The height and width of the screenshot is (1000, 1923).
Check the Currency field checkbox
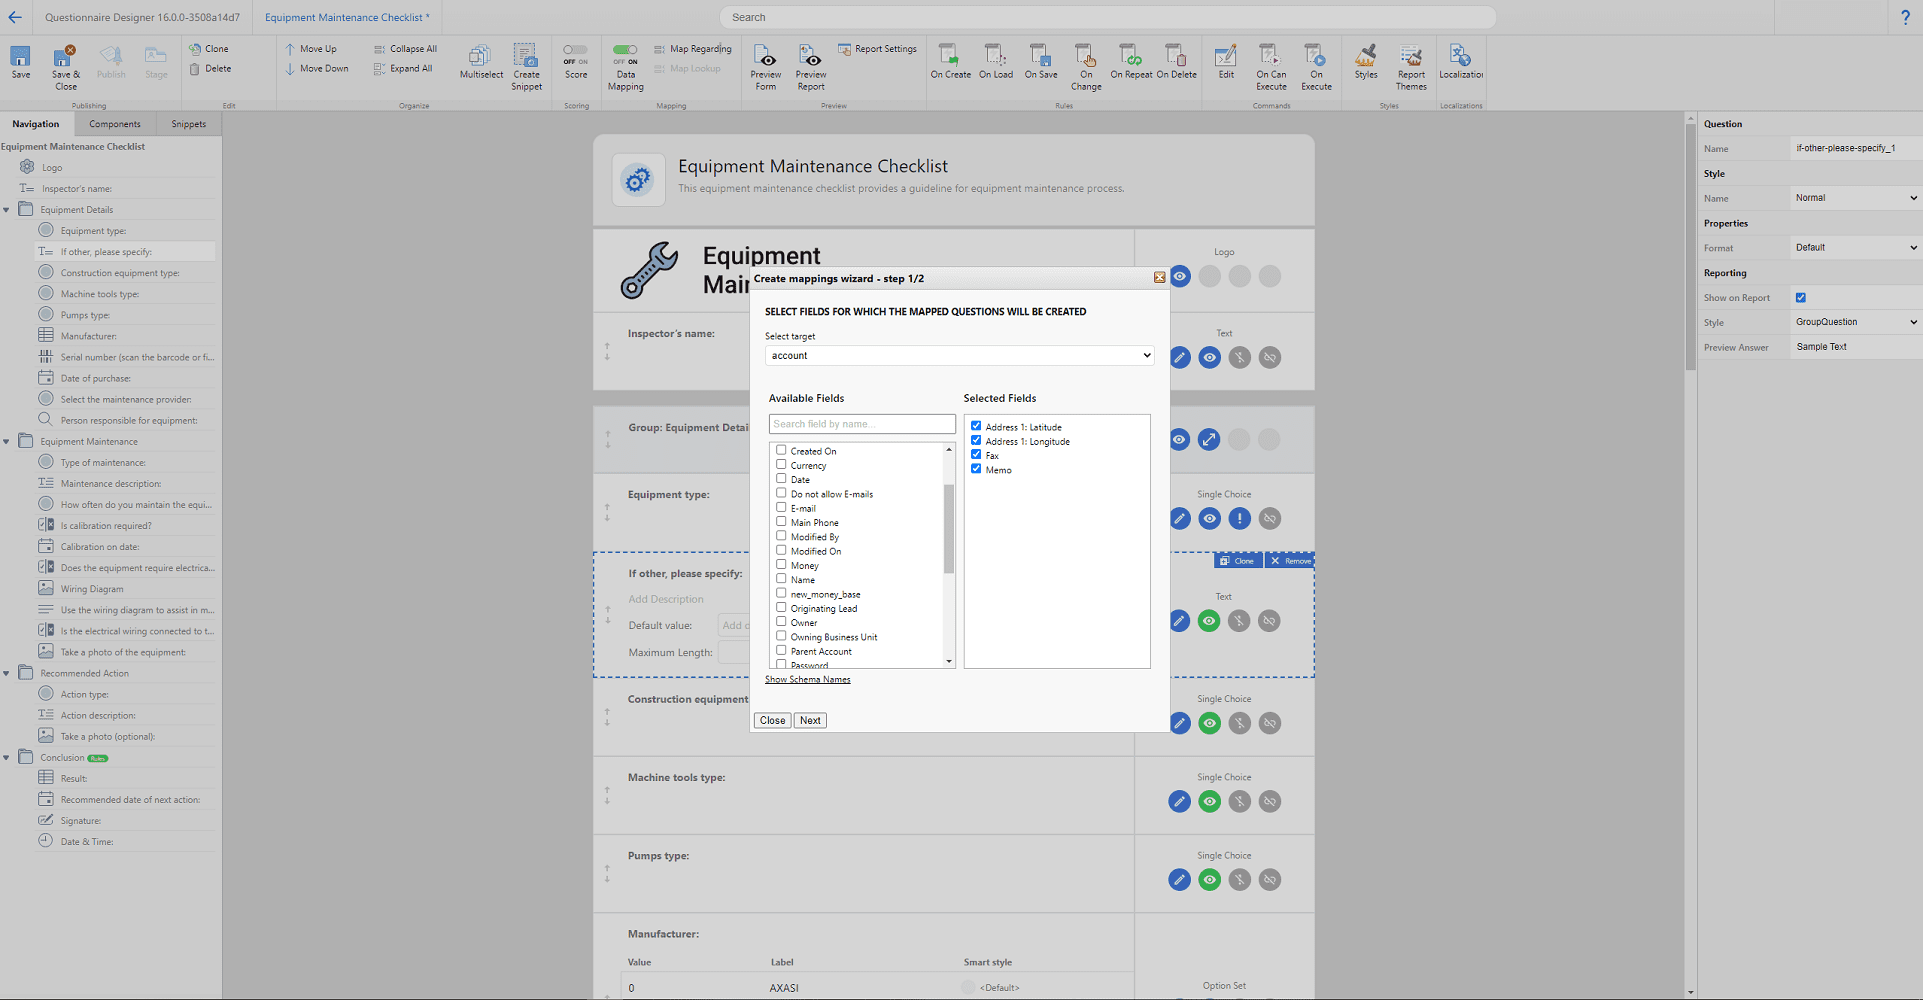point(781,465)
